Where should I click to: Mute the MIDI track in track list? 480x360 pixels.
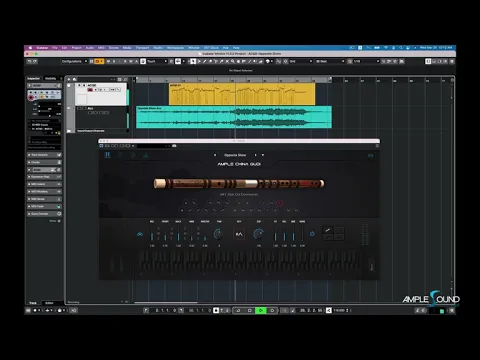pyautogui.click(x=79, y=85)
